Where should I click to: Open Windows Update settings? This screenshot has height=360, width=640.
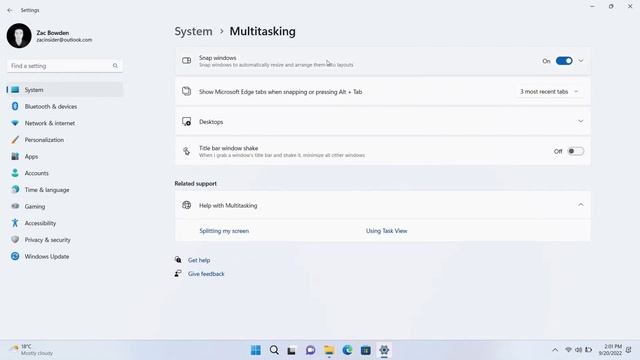tap(64, 257)
